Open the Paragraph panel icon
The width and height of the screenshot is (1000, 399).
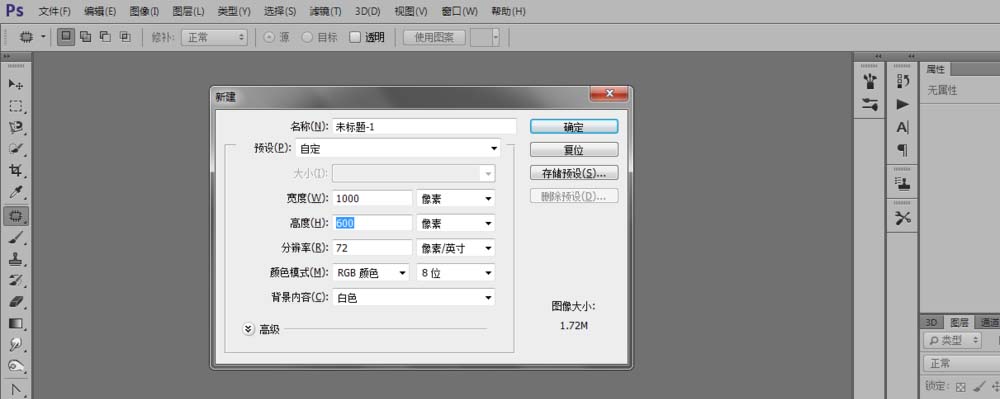[x=902, y=150]
